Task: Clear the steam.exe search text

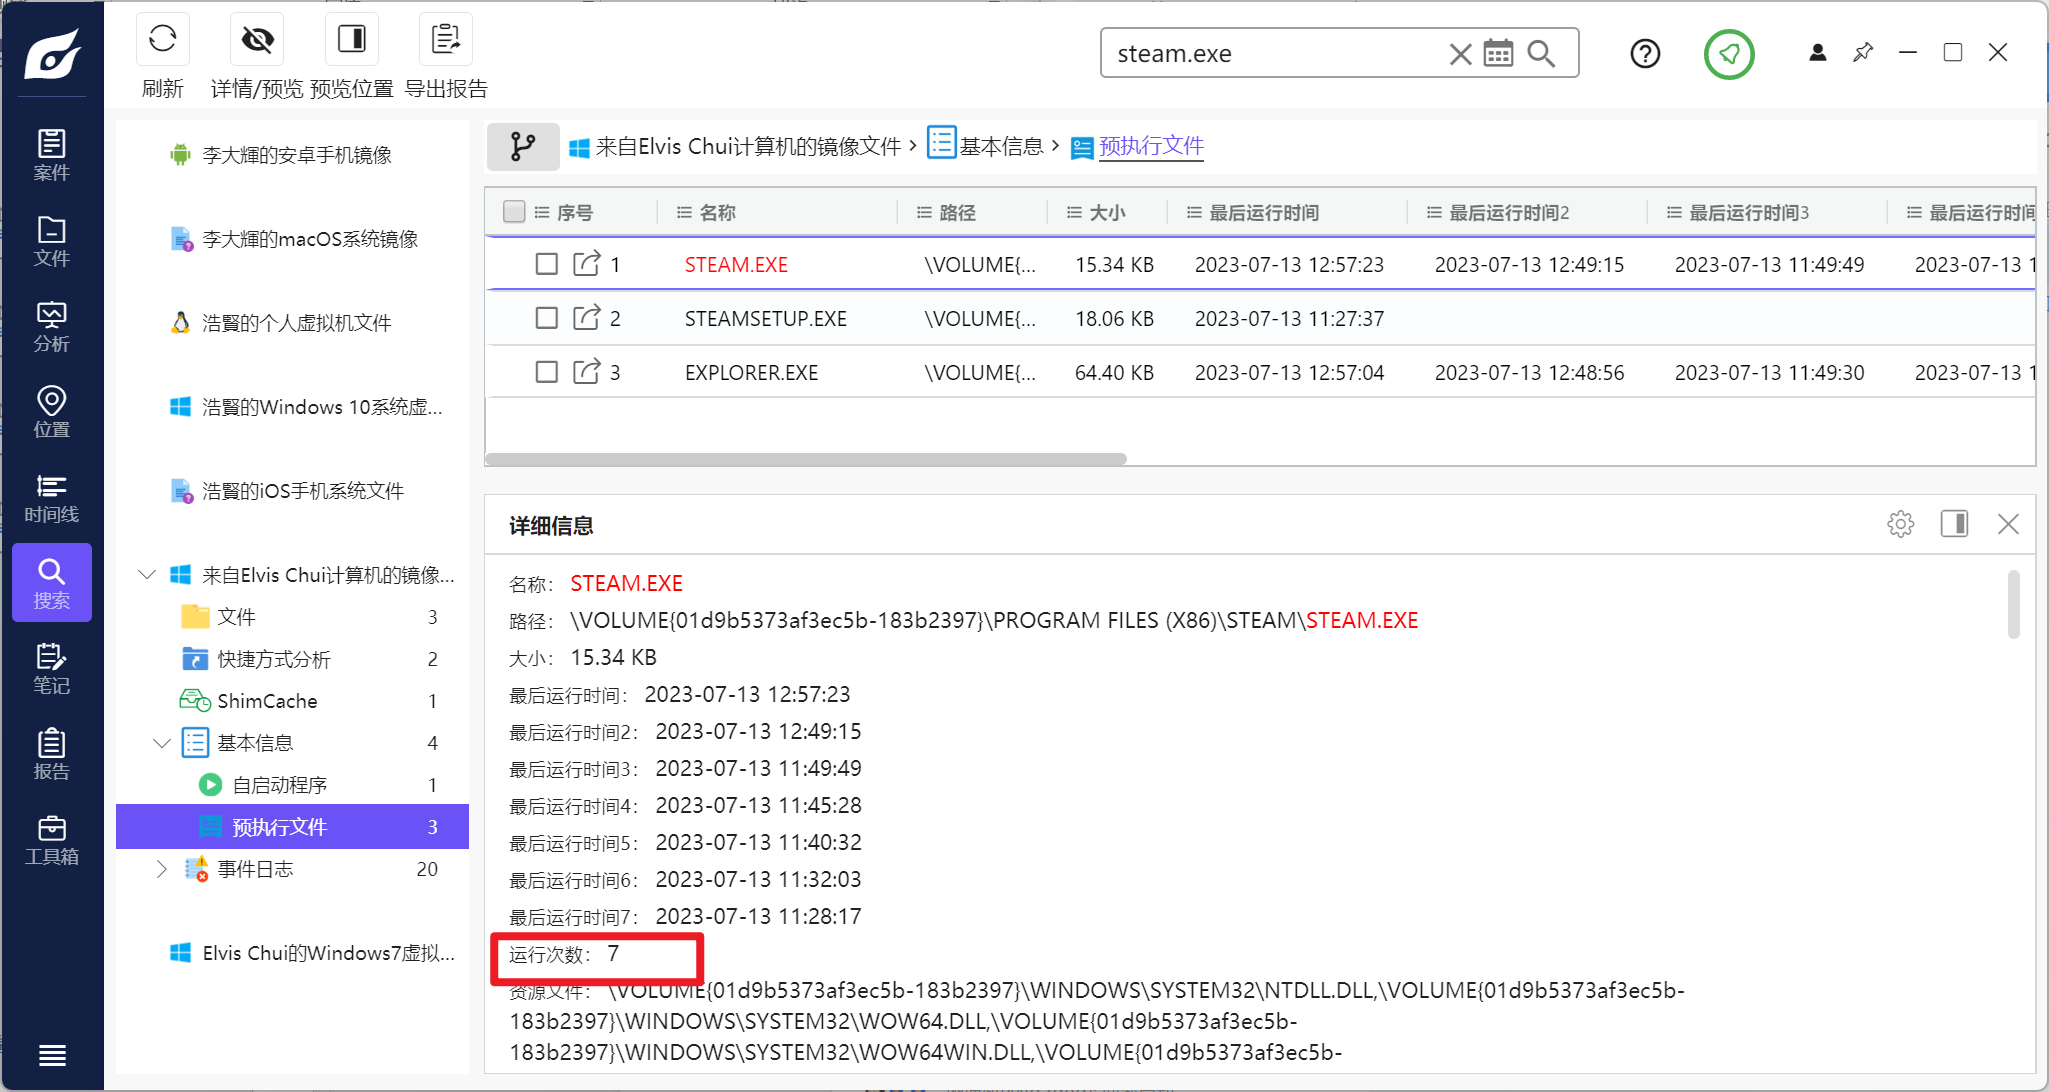Action: pyautogui.click(x=1460, y=54)
